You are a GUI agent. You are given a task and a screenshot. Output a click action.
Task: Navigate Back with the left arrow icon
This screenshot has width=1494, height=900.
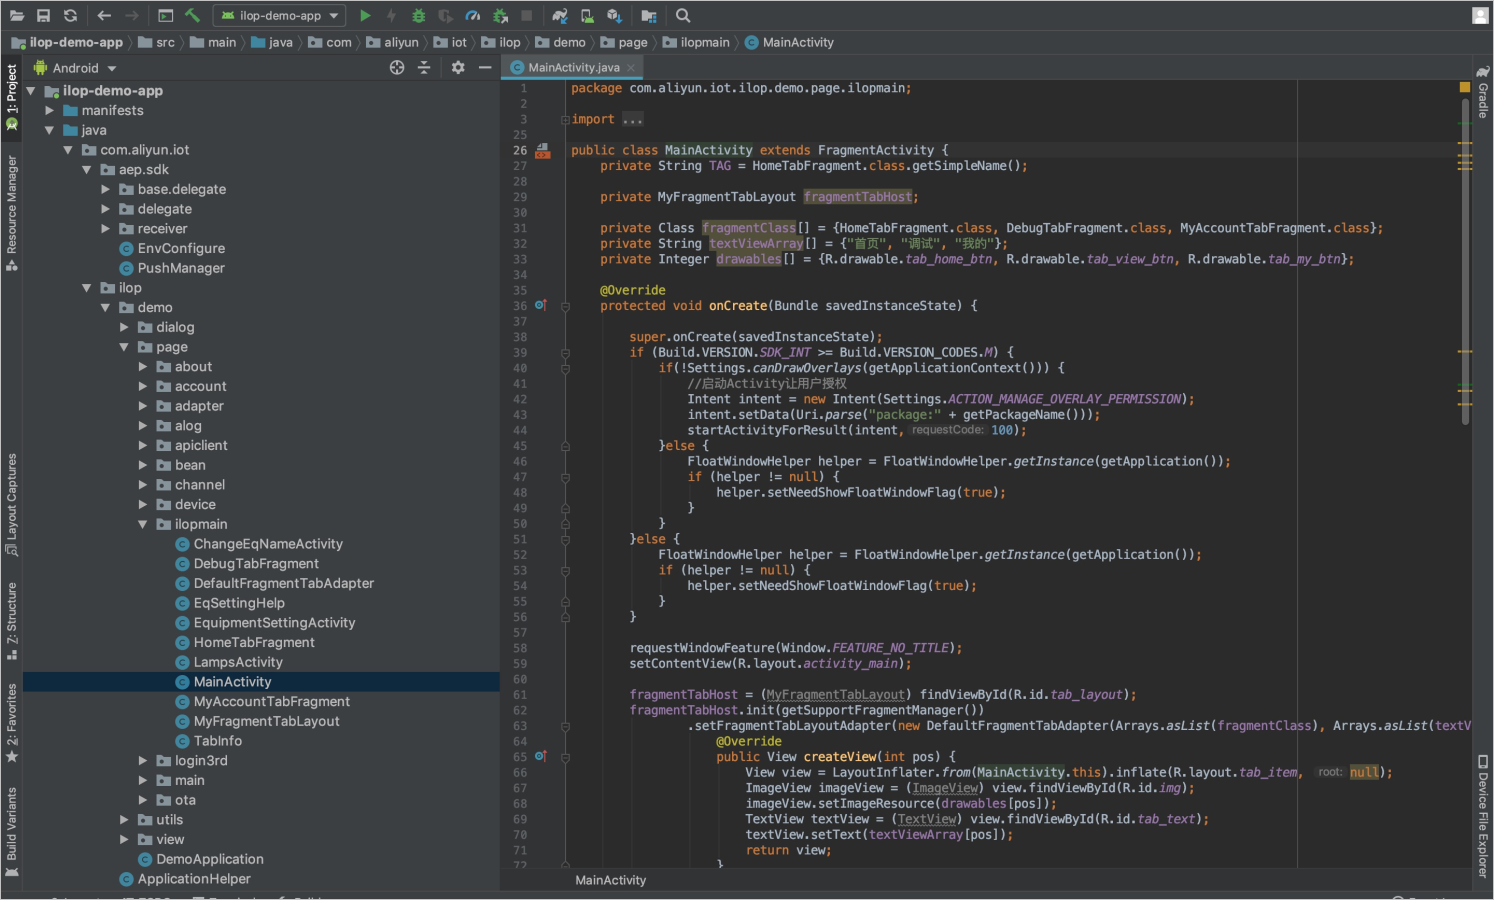click(x=104, y=15)
